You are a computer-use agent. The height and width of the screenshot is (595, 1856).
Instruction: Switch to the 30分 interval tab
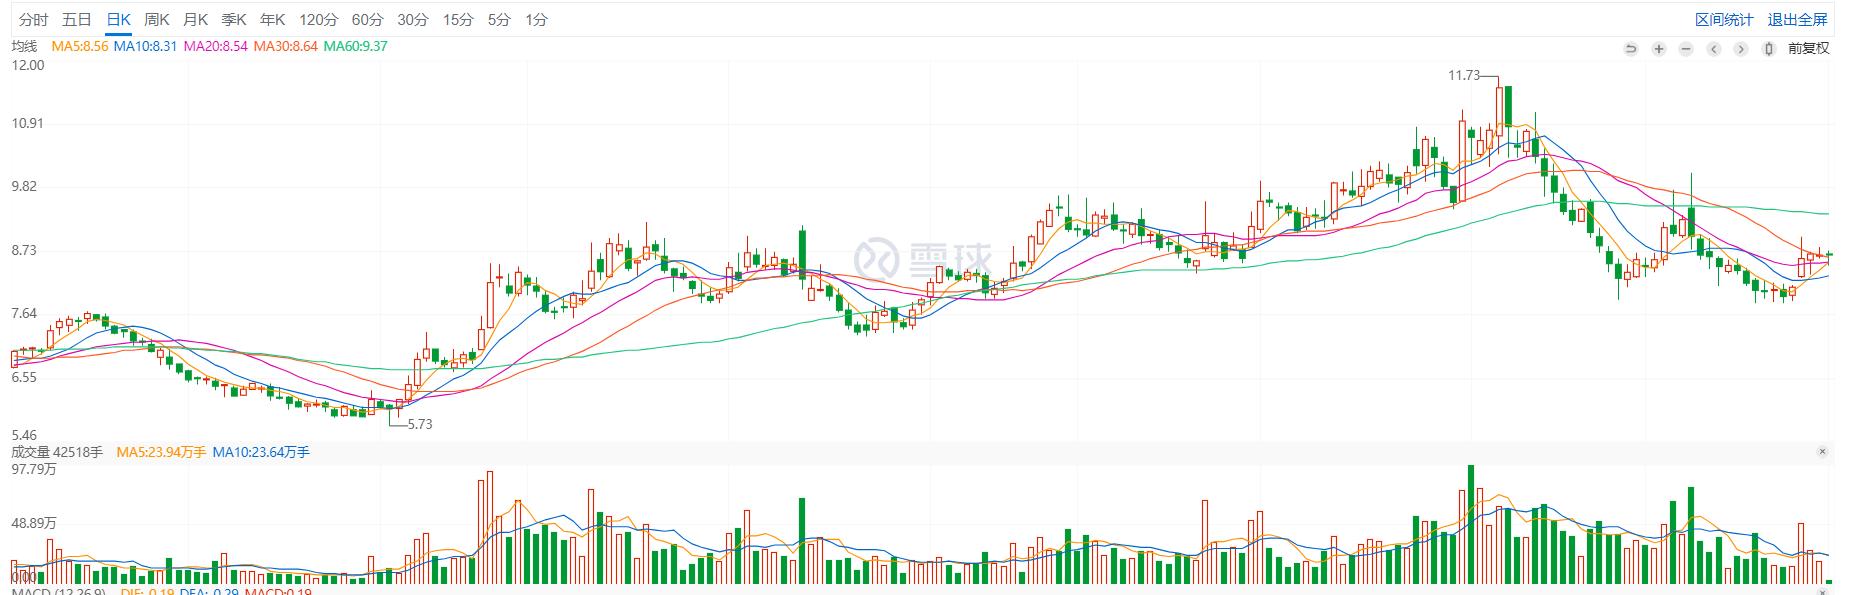(412, 20)
